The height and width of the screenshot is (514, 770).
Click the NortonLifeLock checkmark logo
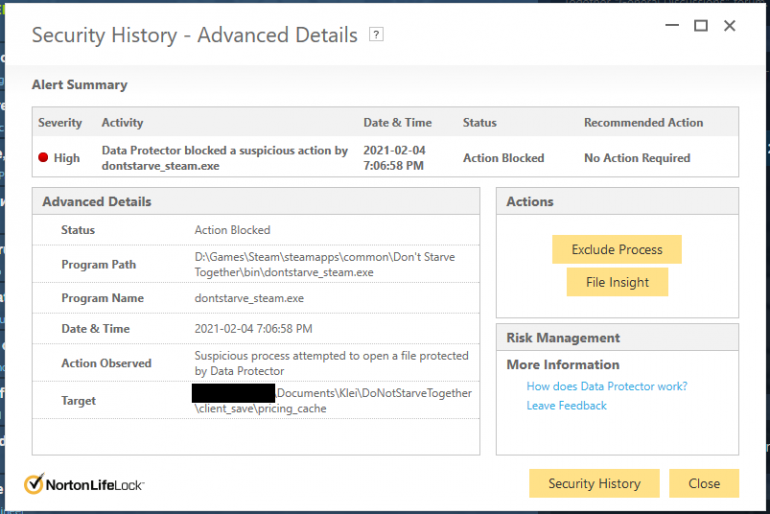click(x=34, y=484)
